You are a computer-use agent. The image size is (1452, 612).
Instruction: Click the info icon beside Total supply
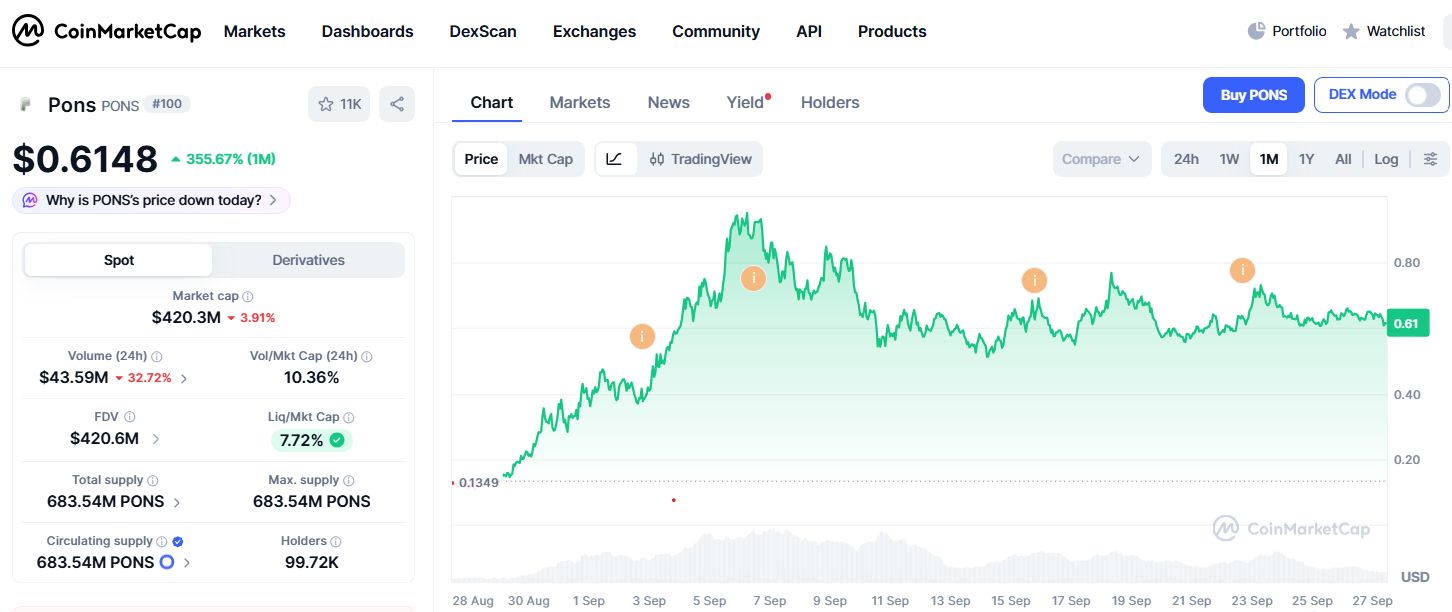tap(152, 480)
